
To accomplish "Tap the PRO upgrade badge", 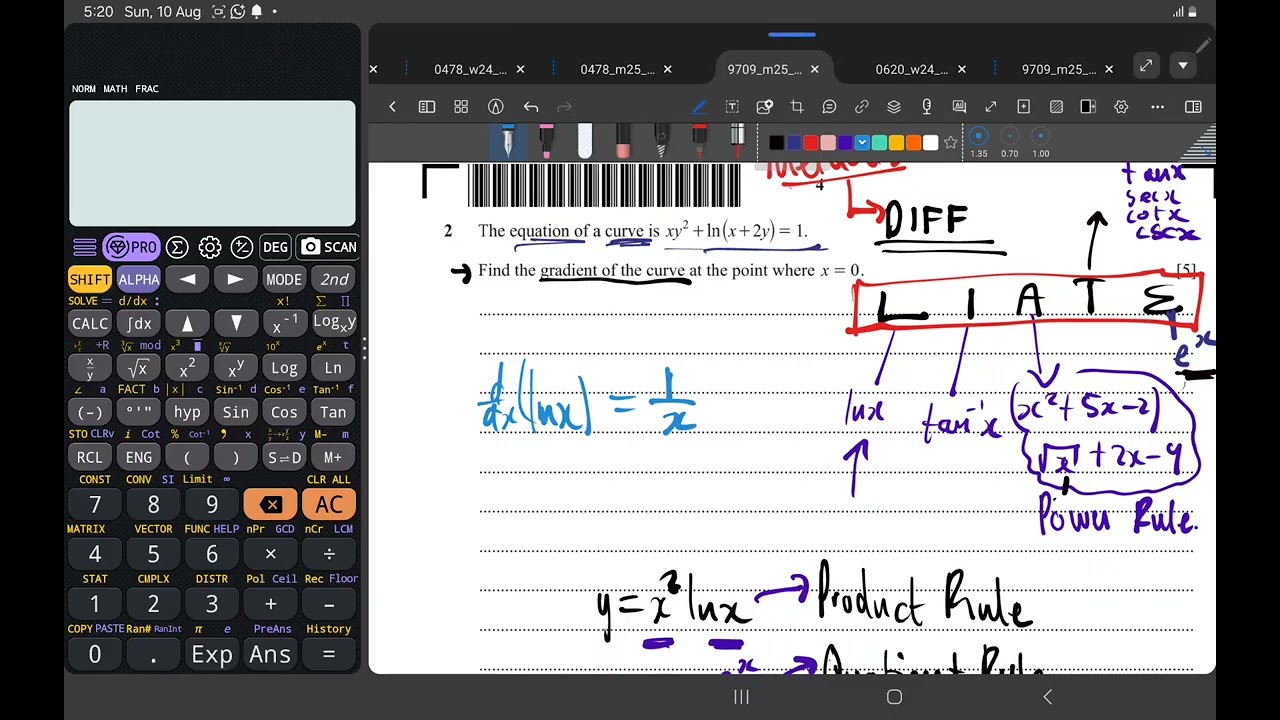I will (x=132, y=247).
